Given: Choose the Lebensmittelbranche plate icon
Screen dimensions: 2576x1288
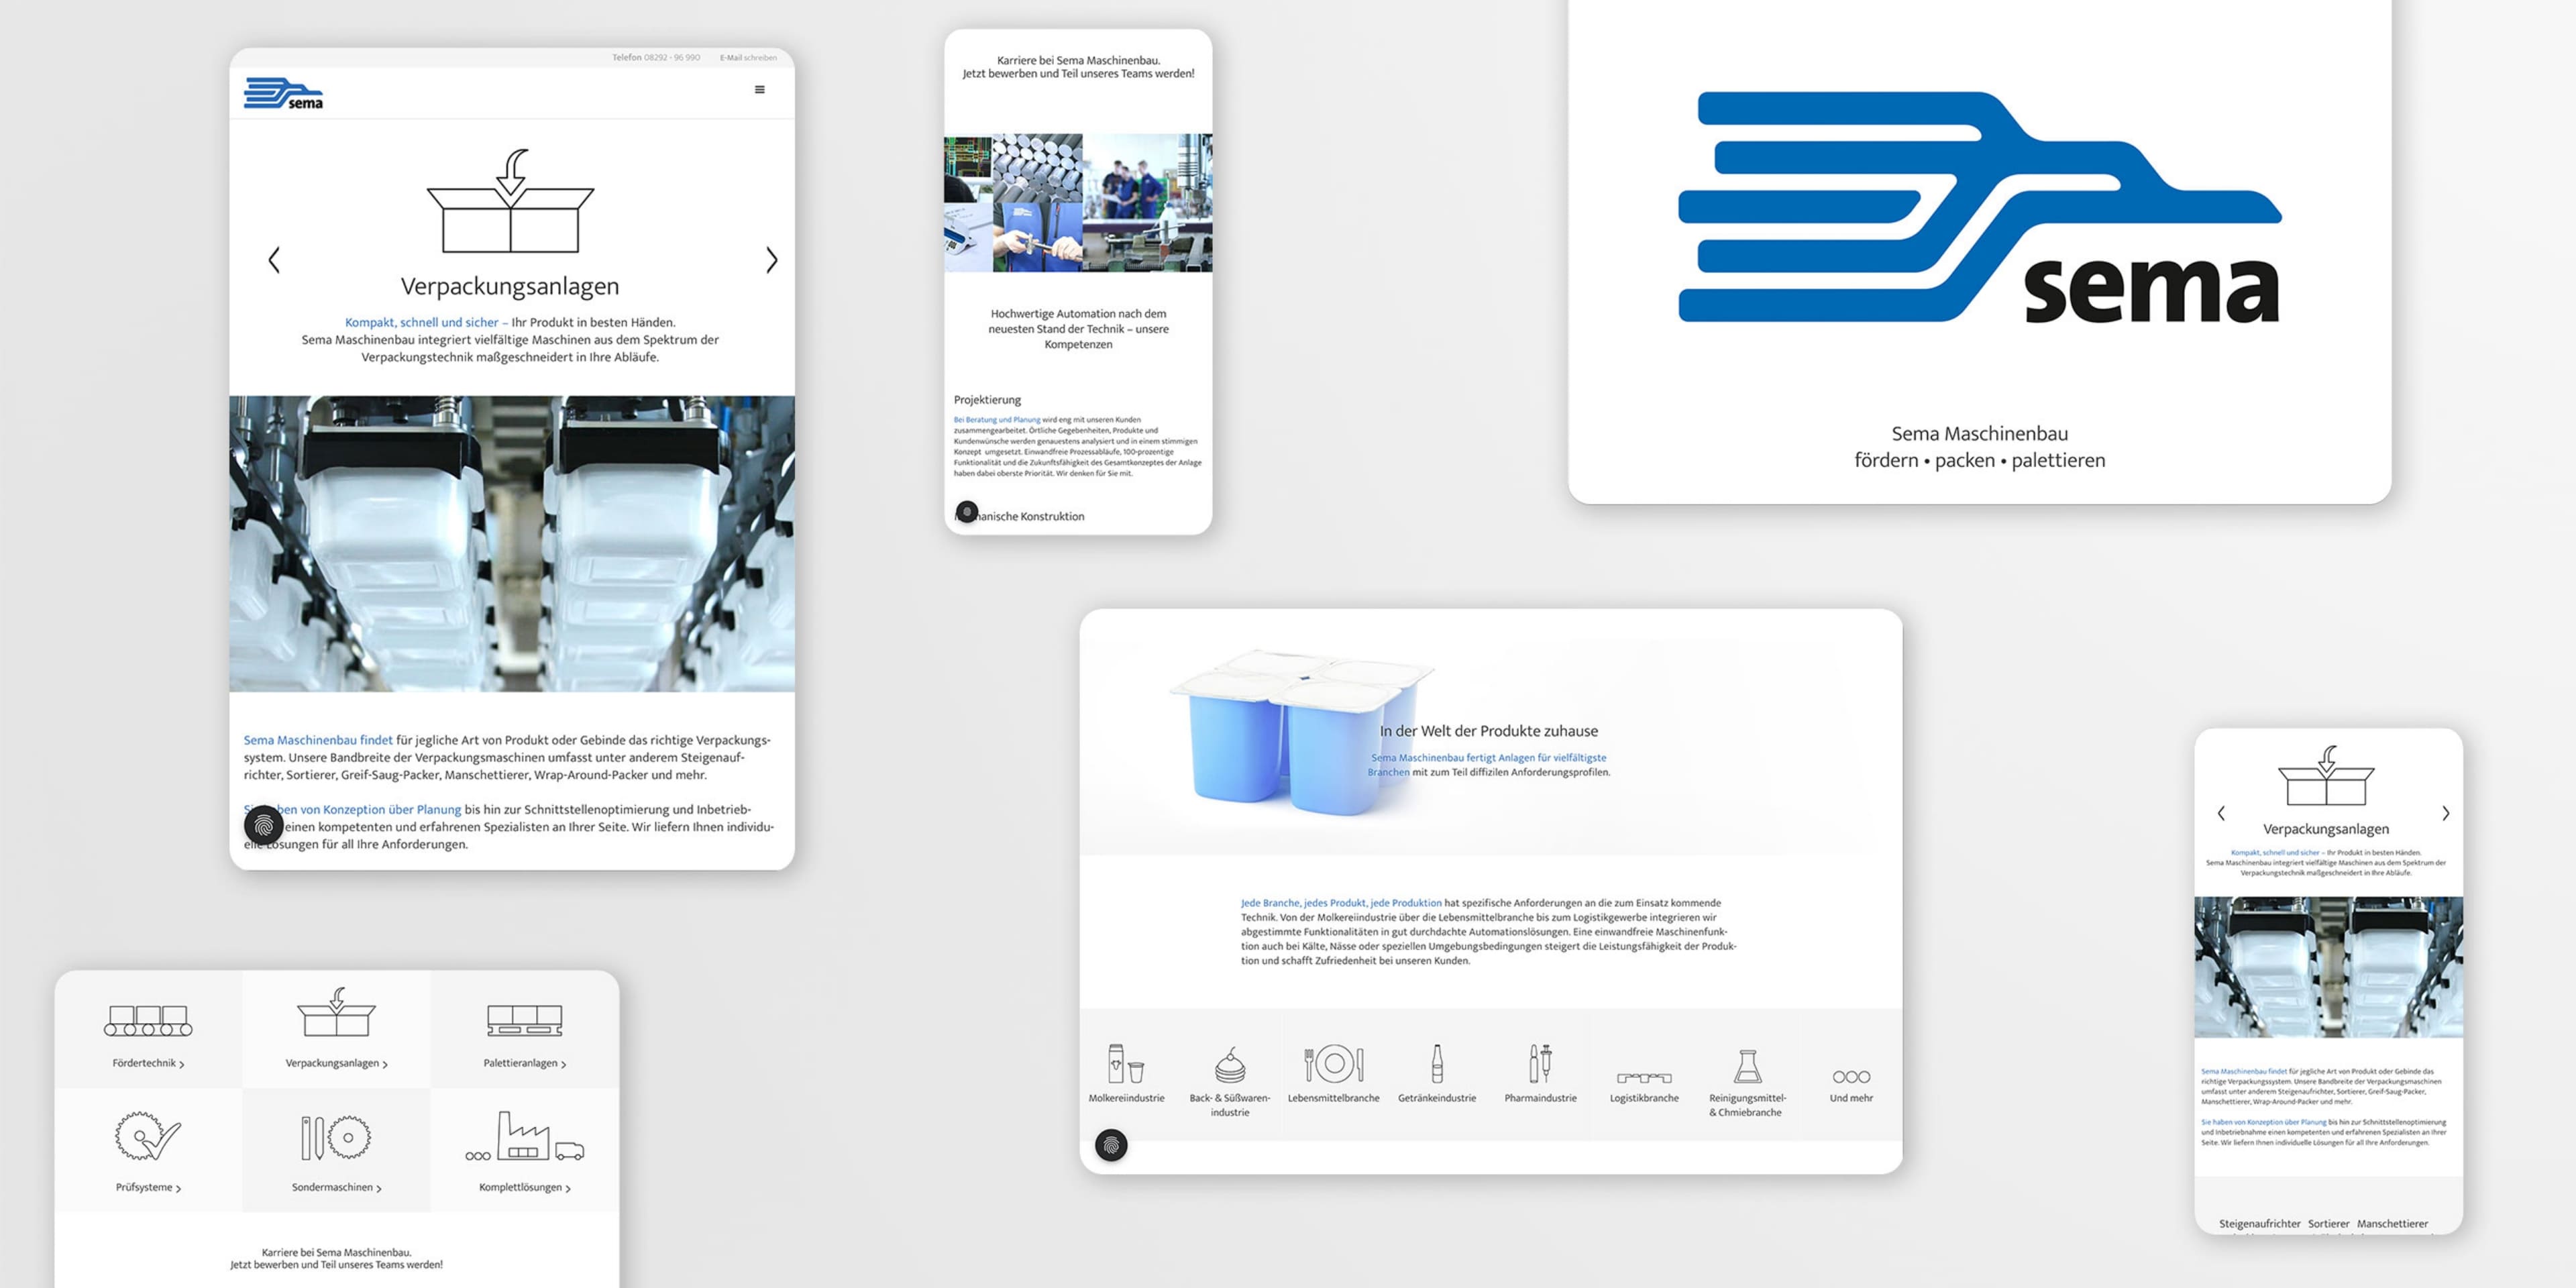Looking at the screenshot, I should pyautogui.click(x=1334, y=1063).
